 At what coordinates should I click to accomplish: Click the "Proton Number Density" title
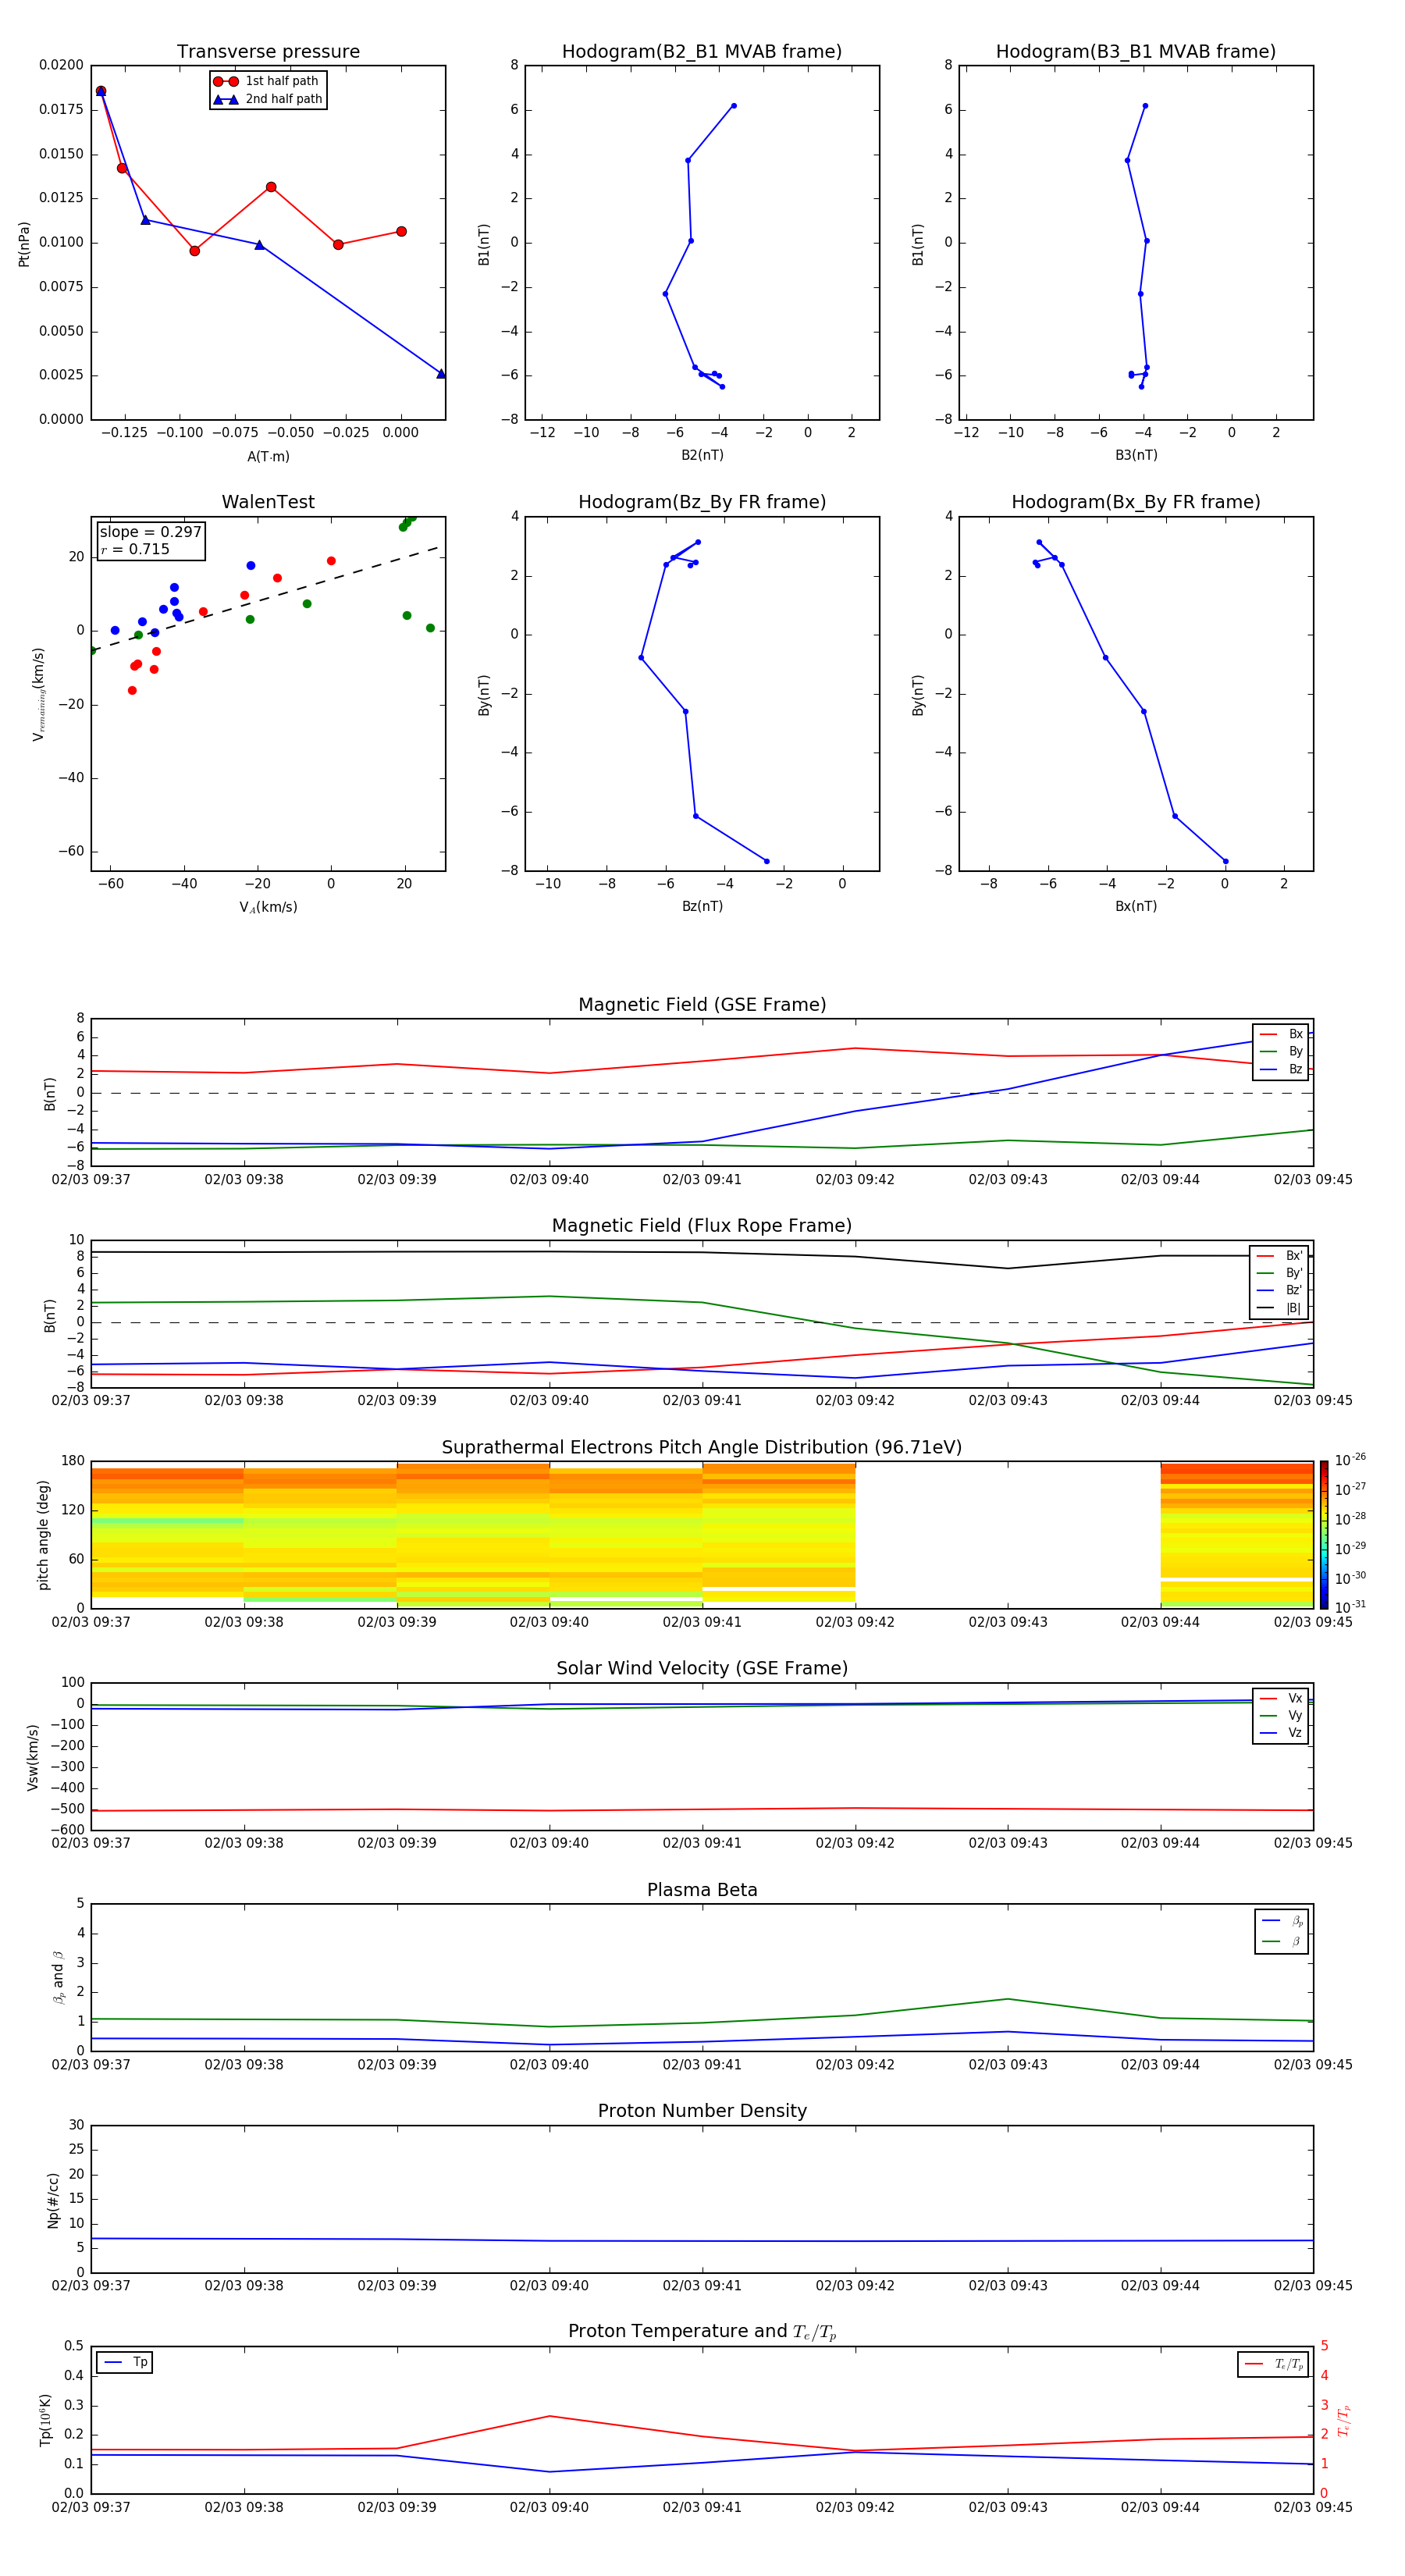tap(702, 2111)
